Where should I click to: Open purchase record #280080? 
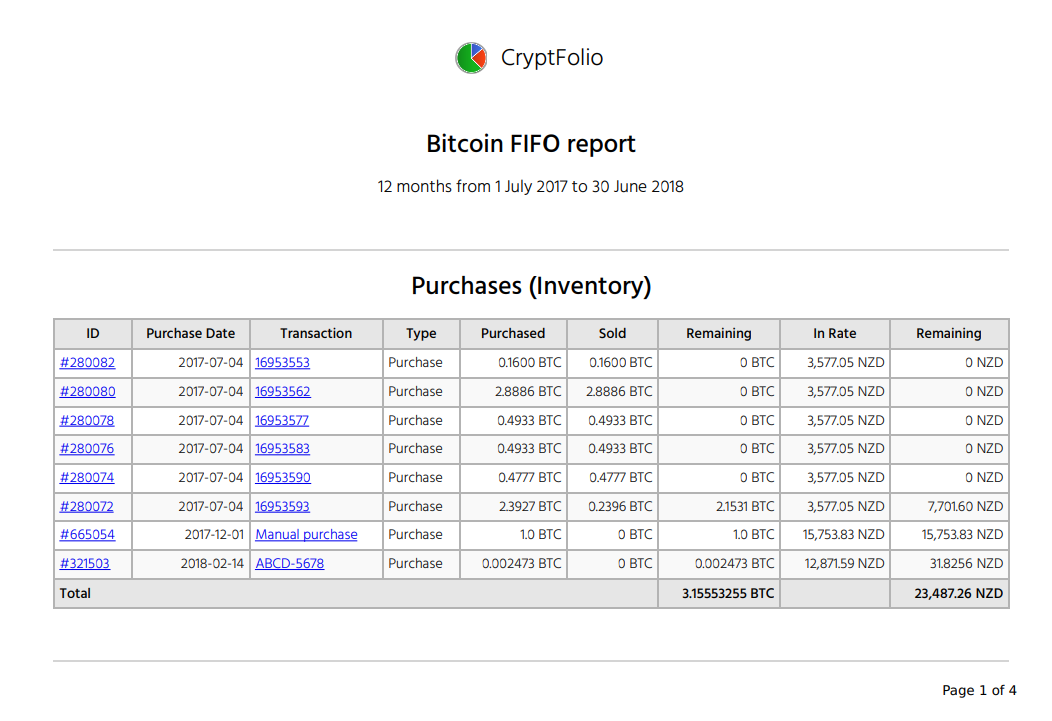88,391
